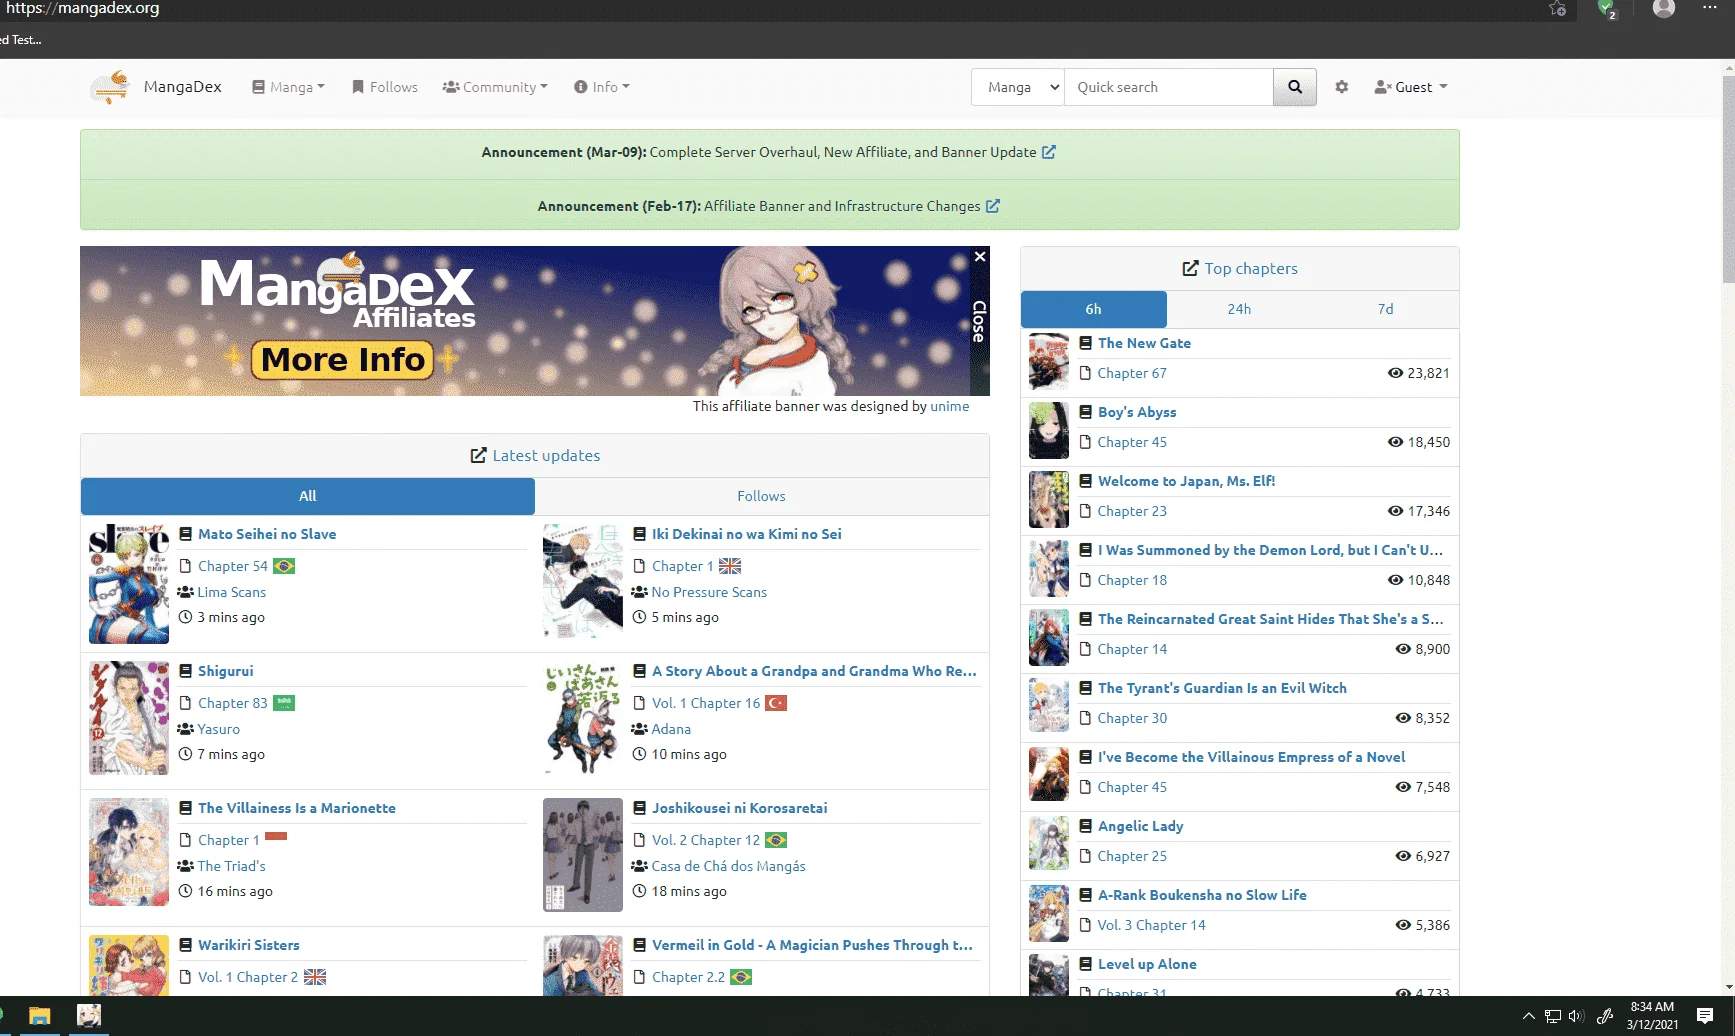The image size is (1735, 1036).
Task: Click the browser favorites star icon
Action: 1557,8
